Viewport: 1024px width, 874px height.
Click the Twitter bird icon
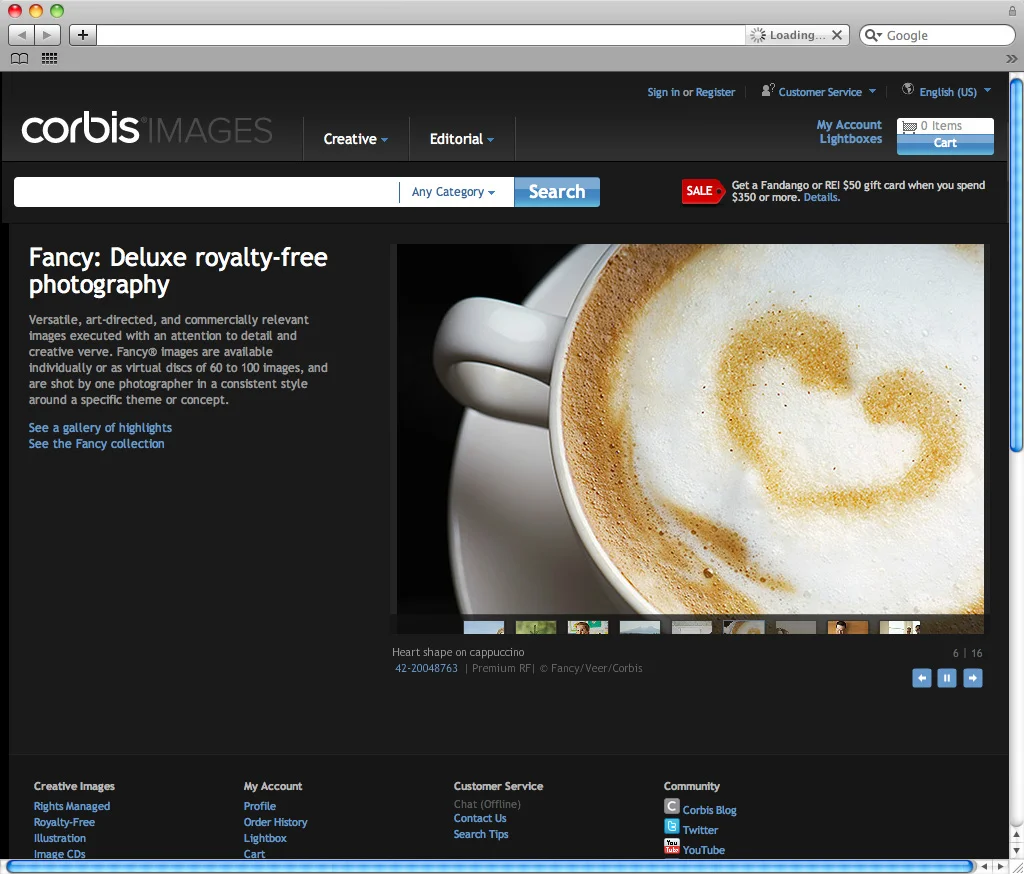(x=672, y=827)
